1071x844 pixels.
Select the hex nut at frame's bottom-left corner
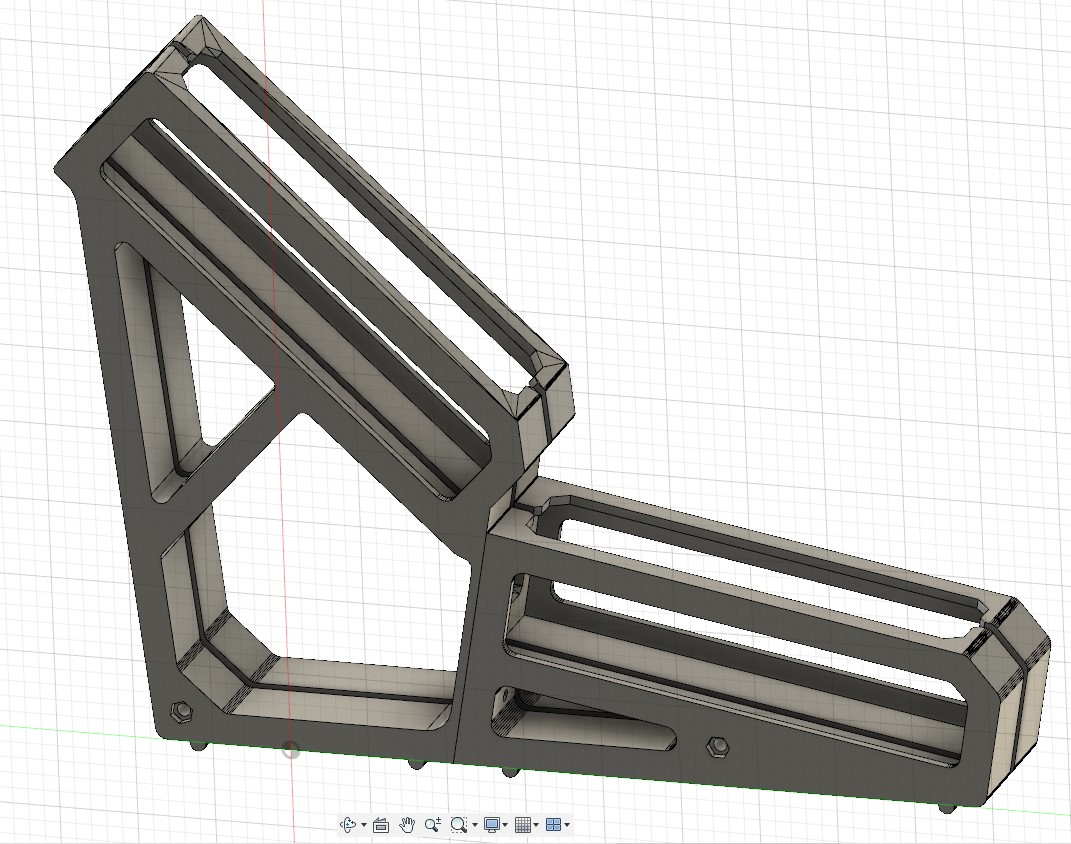tap(182, 712)
